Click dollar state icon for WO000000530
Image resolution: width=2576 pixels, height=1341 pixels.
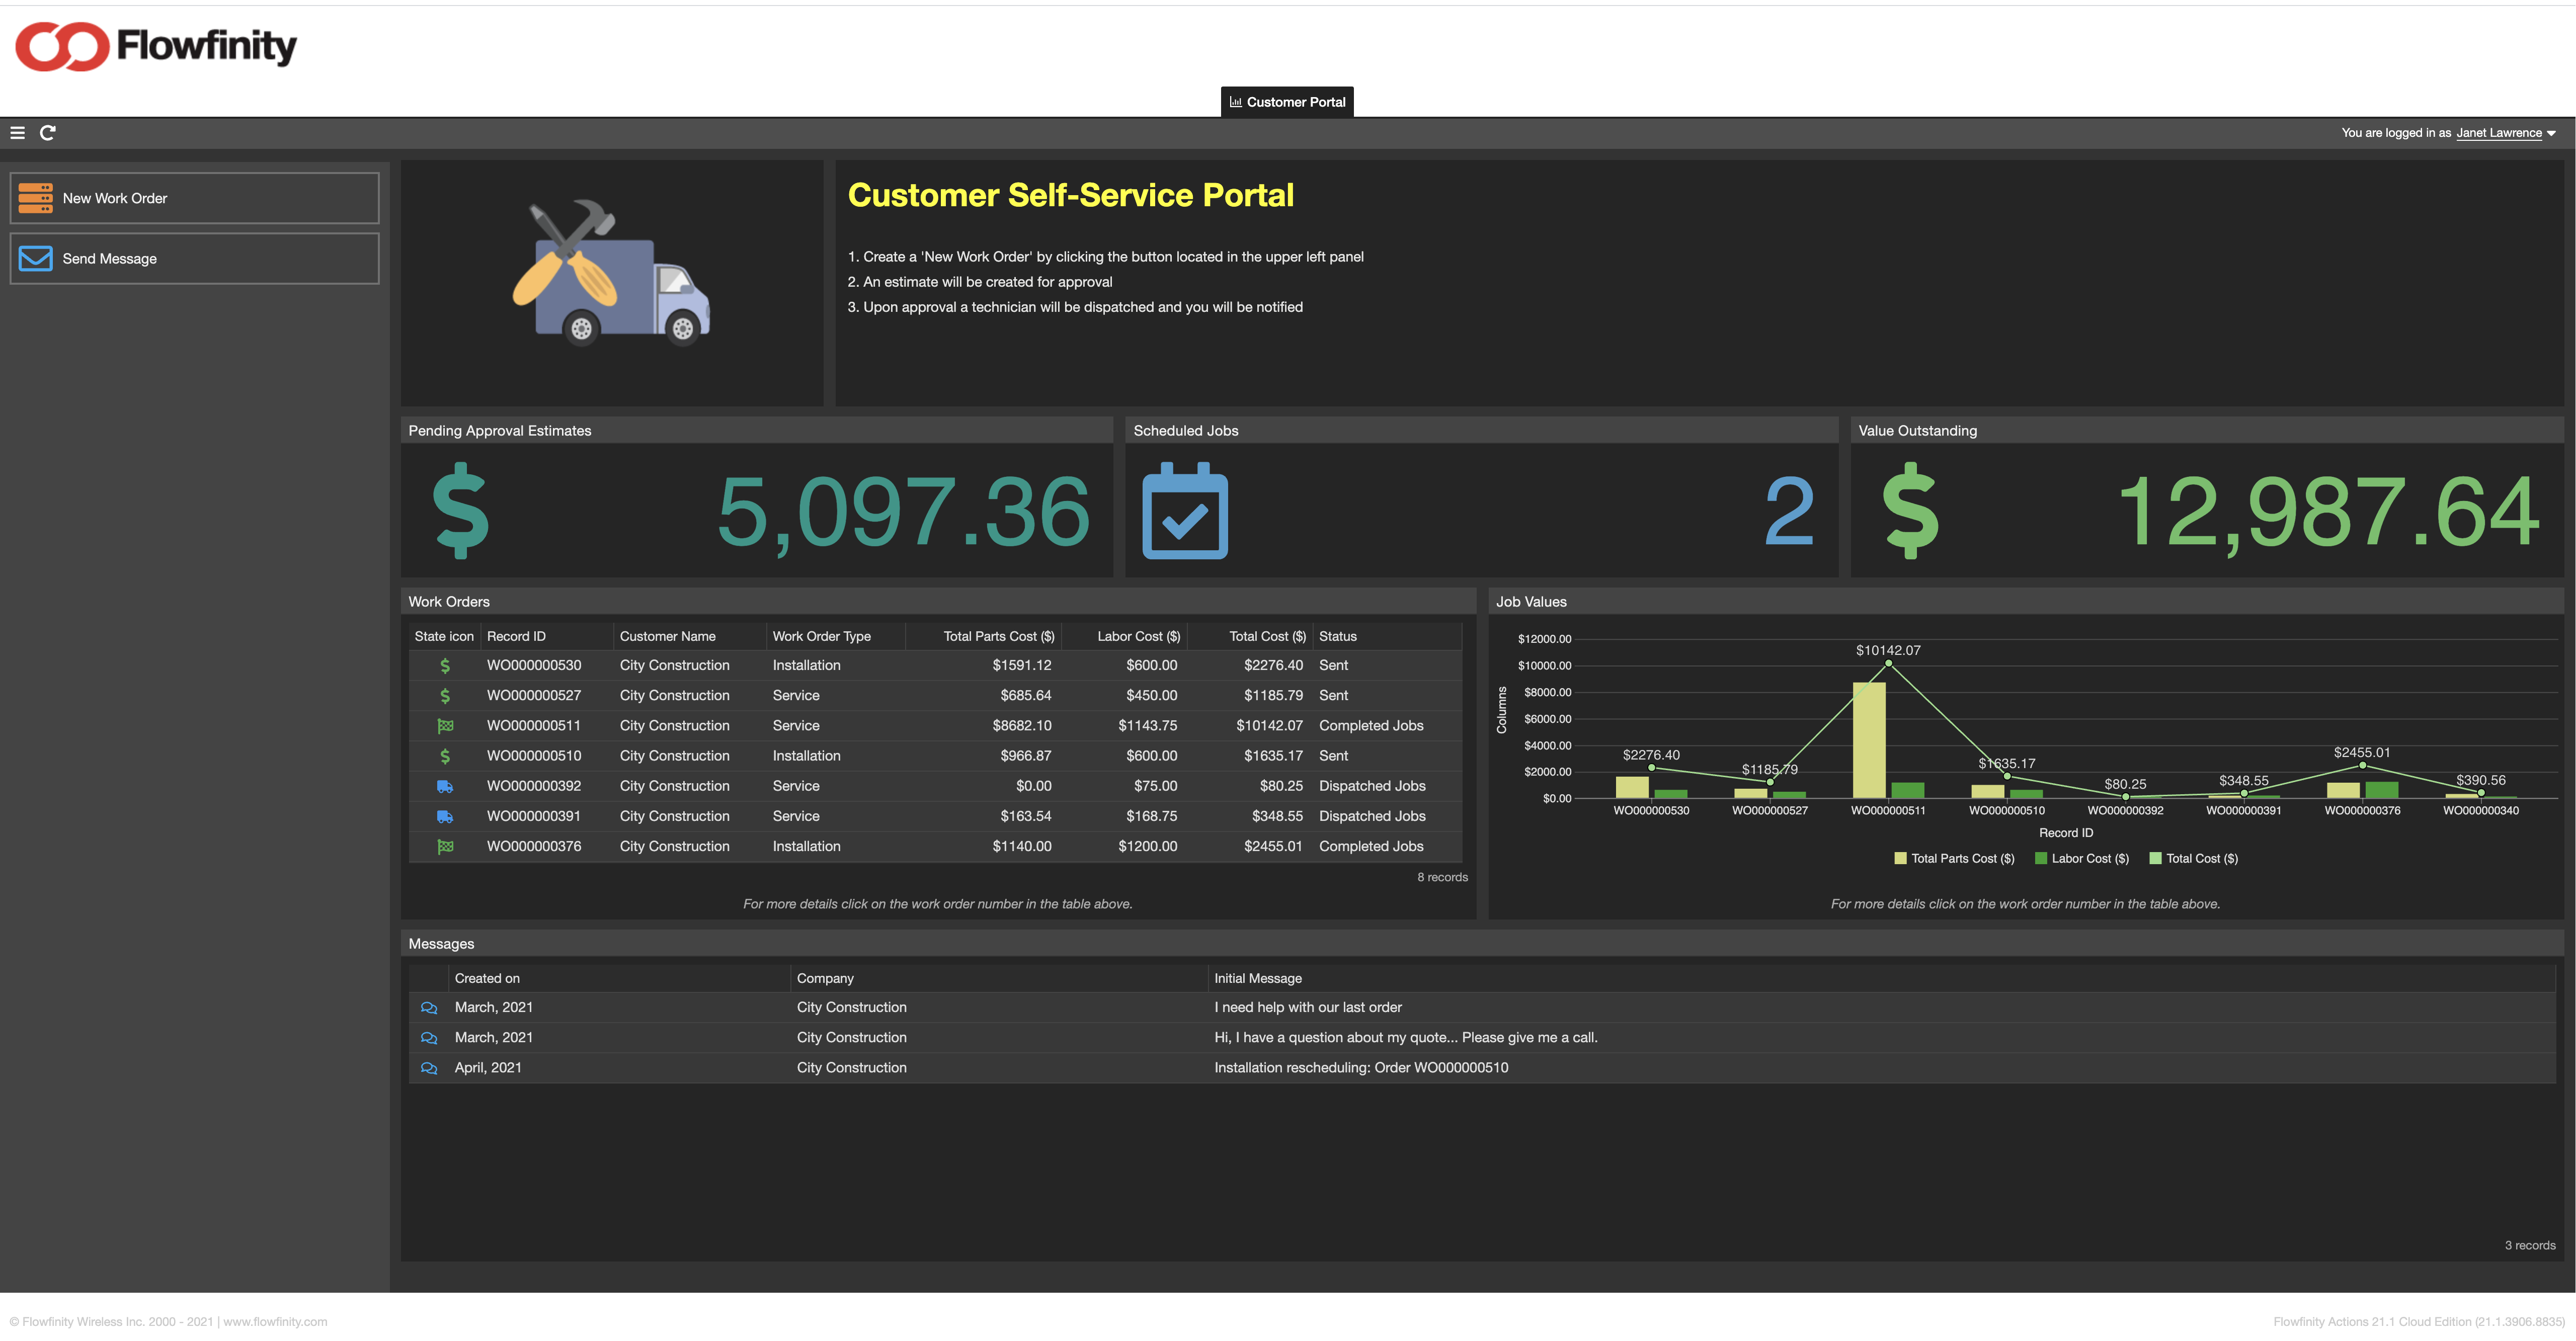pos(445,666)
